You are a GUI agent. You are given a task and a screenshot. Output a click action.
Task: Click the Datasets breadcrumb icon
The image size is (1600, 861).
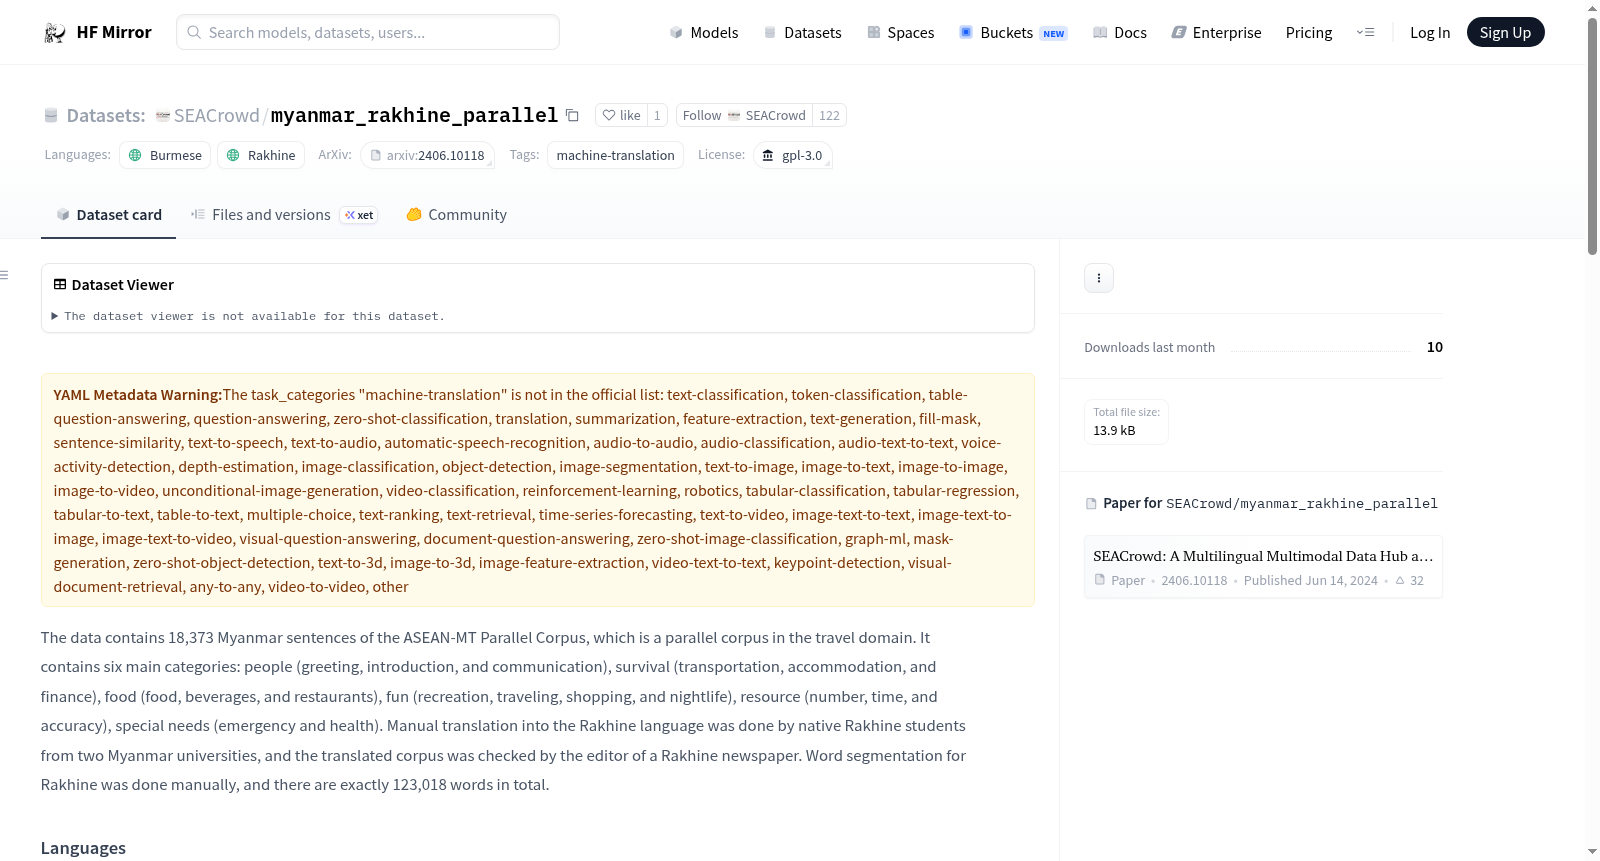pos(51,116)
